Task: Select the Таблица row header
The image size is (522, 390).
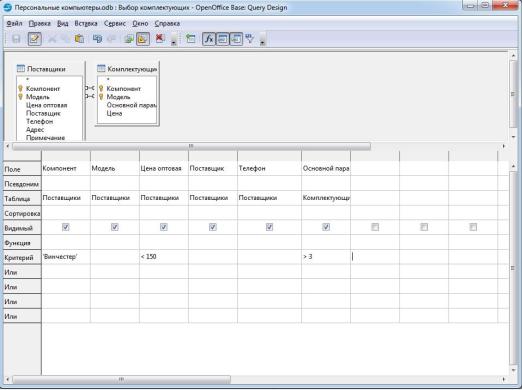Action: pos(22,199)
